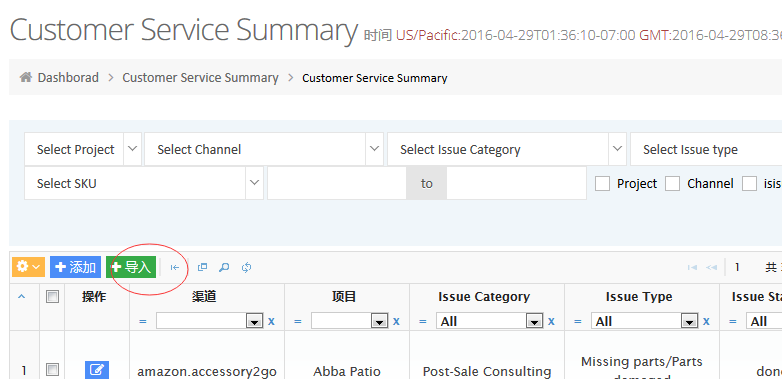Open the Select Issue type dropdown
The width and height of the screenshot is (782, 379).
pyautogui.click(x=706, y=149)
